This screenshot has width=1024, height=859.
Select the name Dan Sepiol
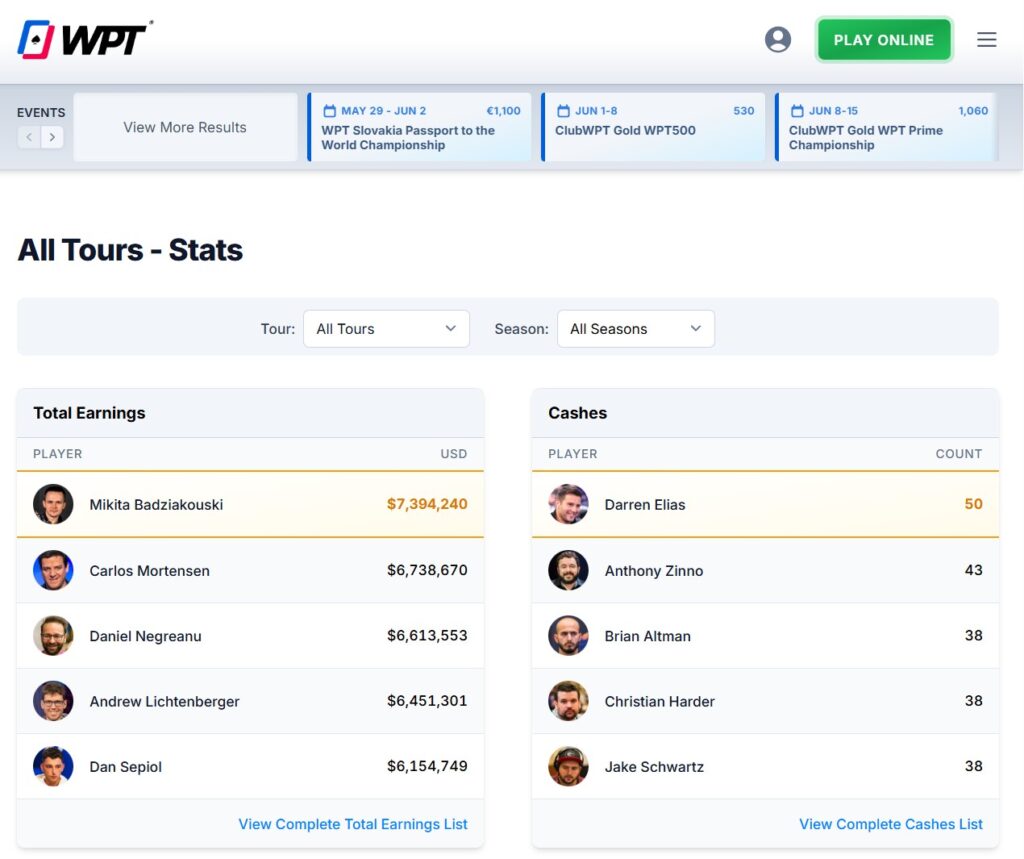(x=125, y=767)
